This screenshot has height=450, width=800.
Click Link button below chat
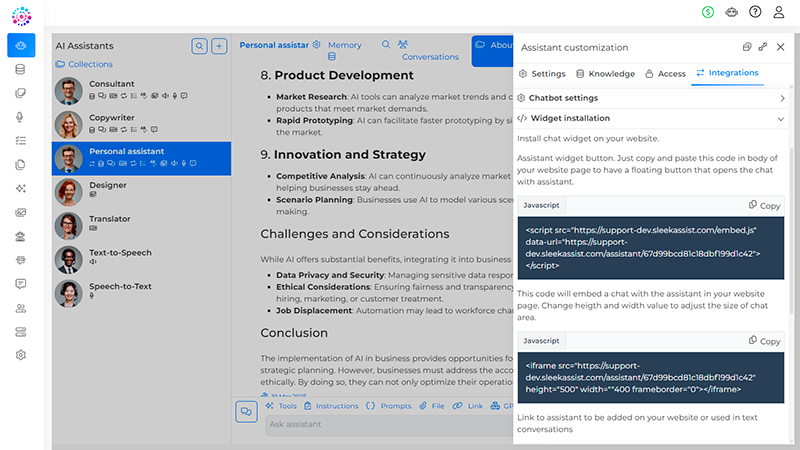[x=467, y=406]
